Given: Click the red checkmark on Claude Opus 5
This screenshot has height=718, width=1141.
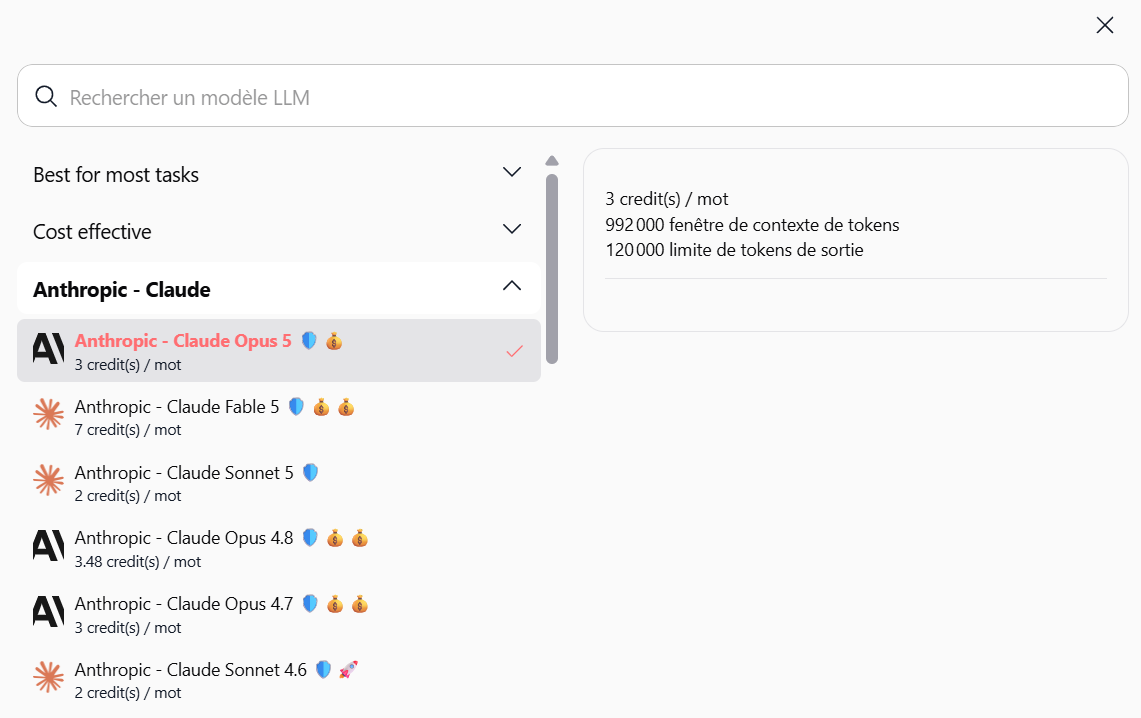Looking at the screenshot, I should click(x=514, y=351).
